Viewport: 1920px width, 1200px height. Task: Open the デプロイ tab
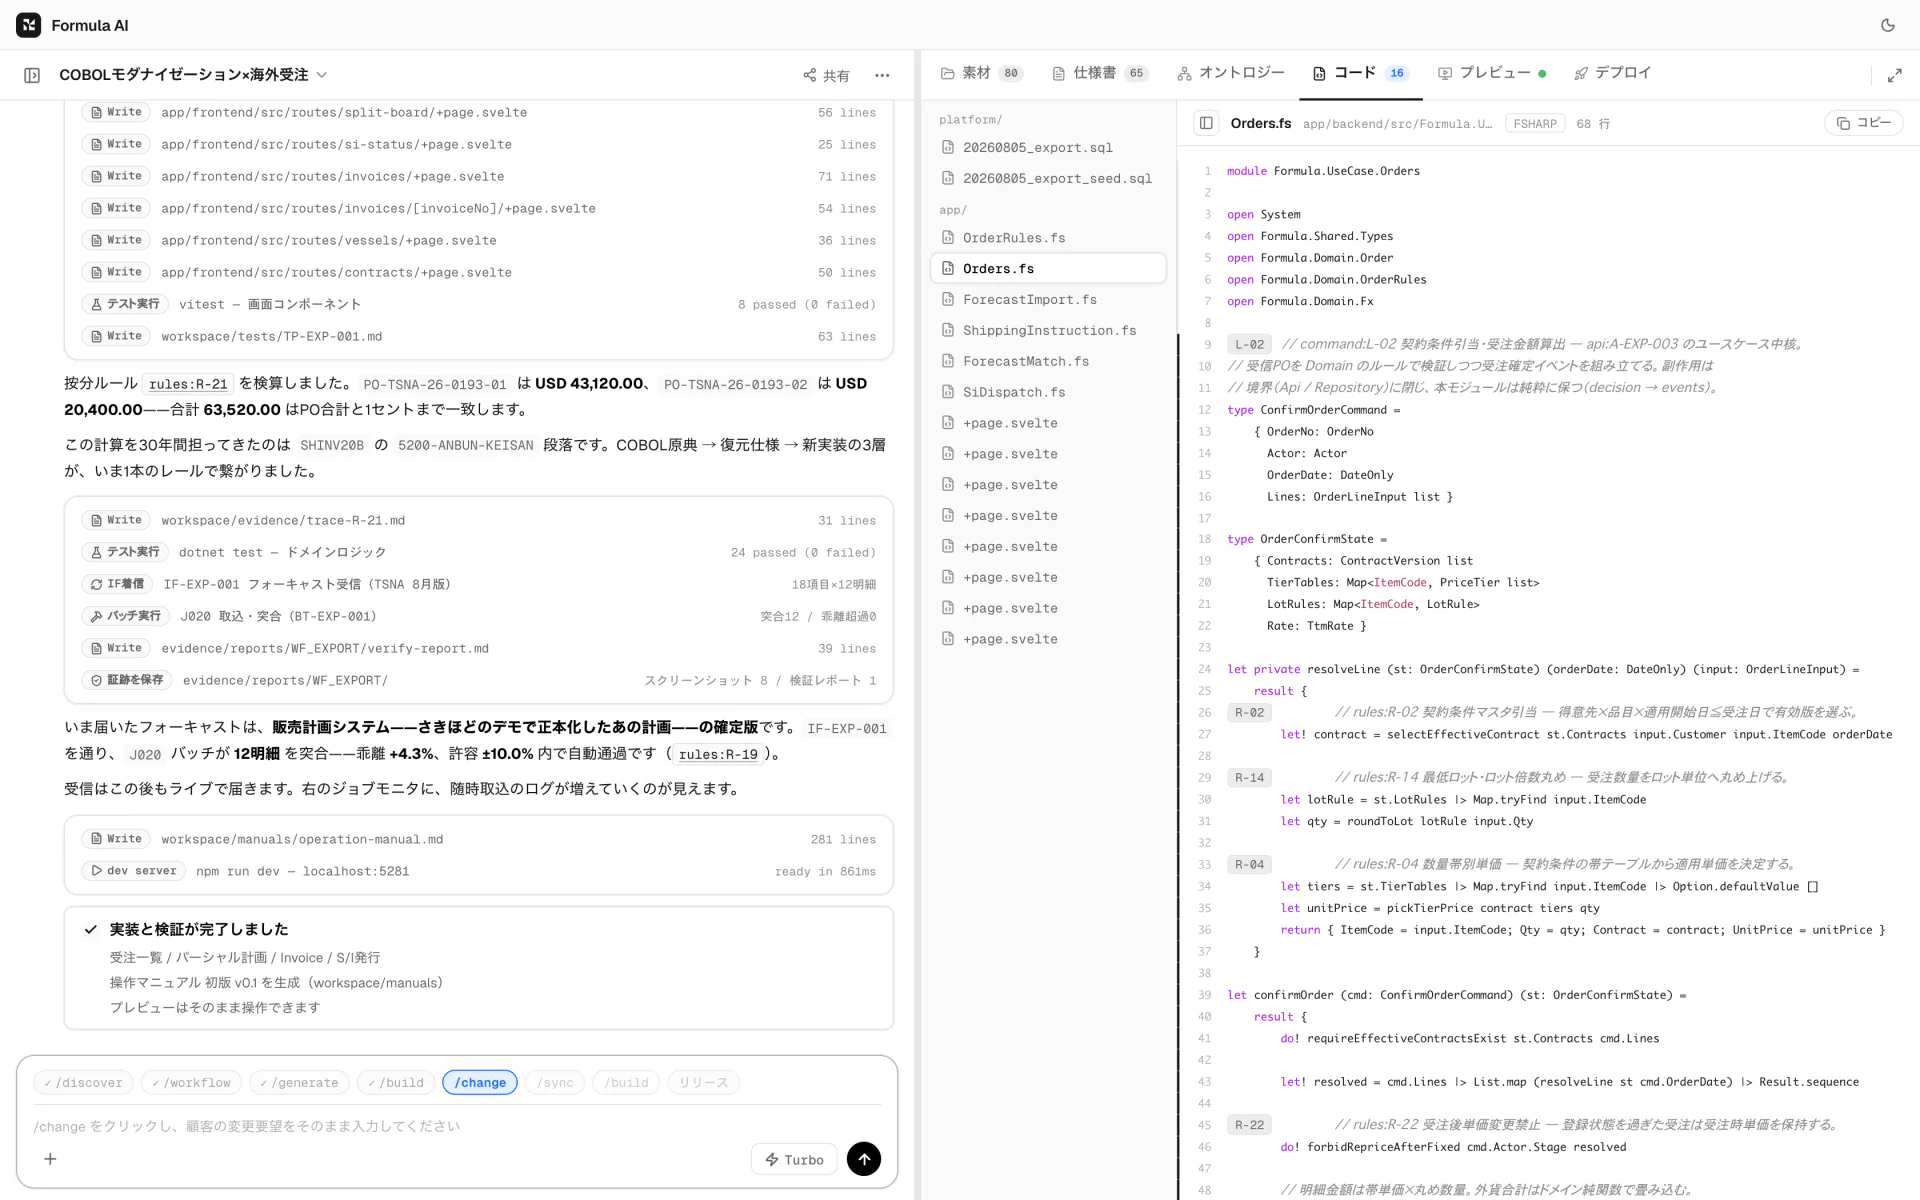[x=1612, y=73]
